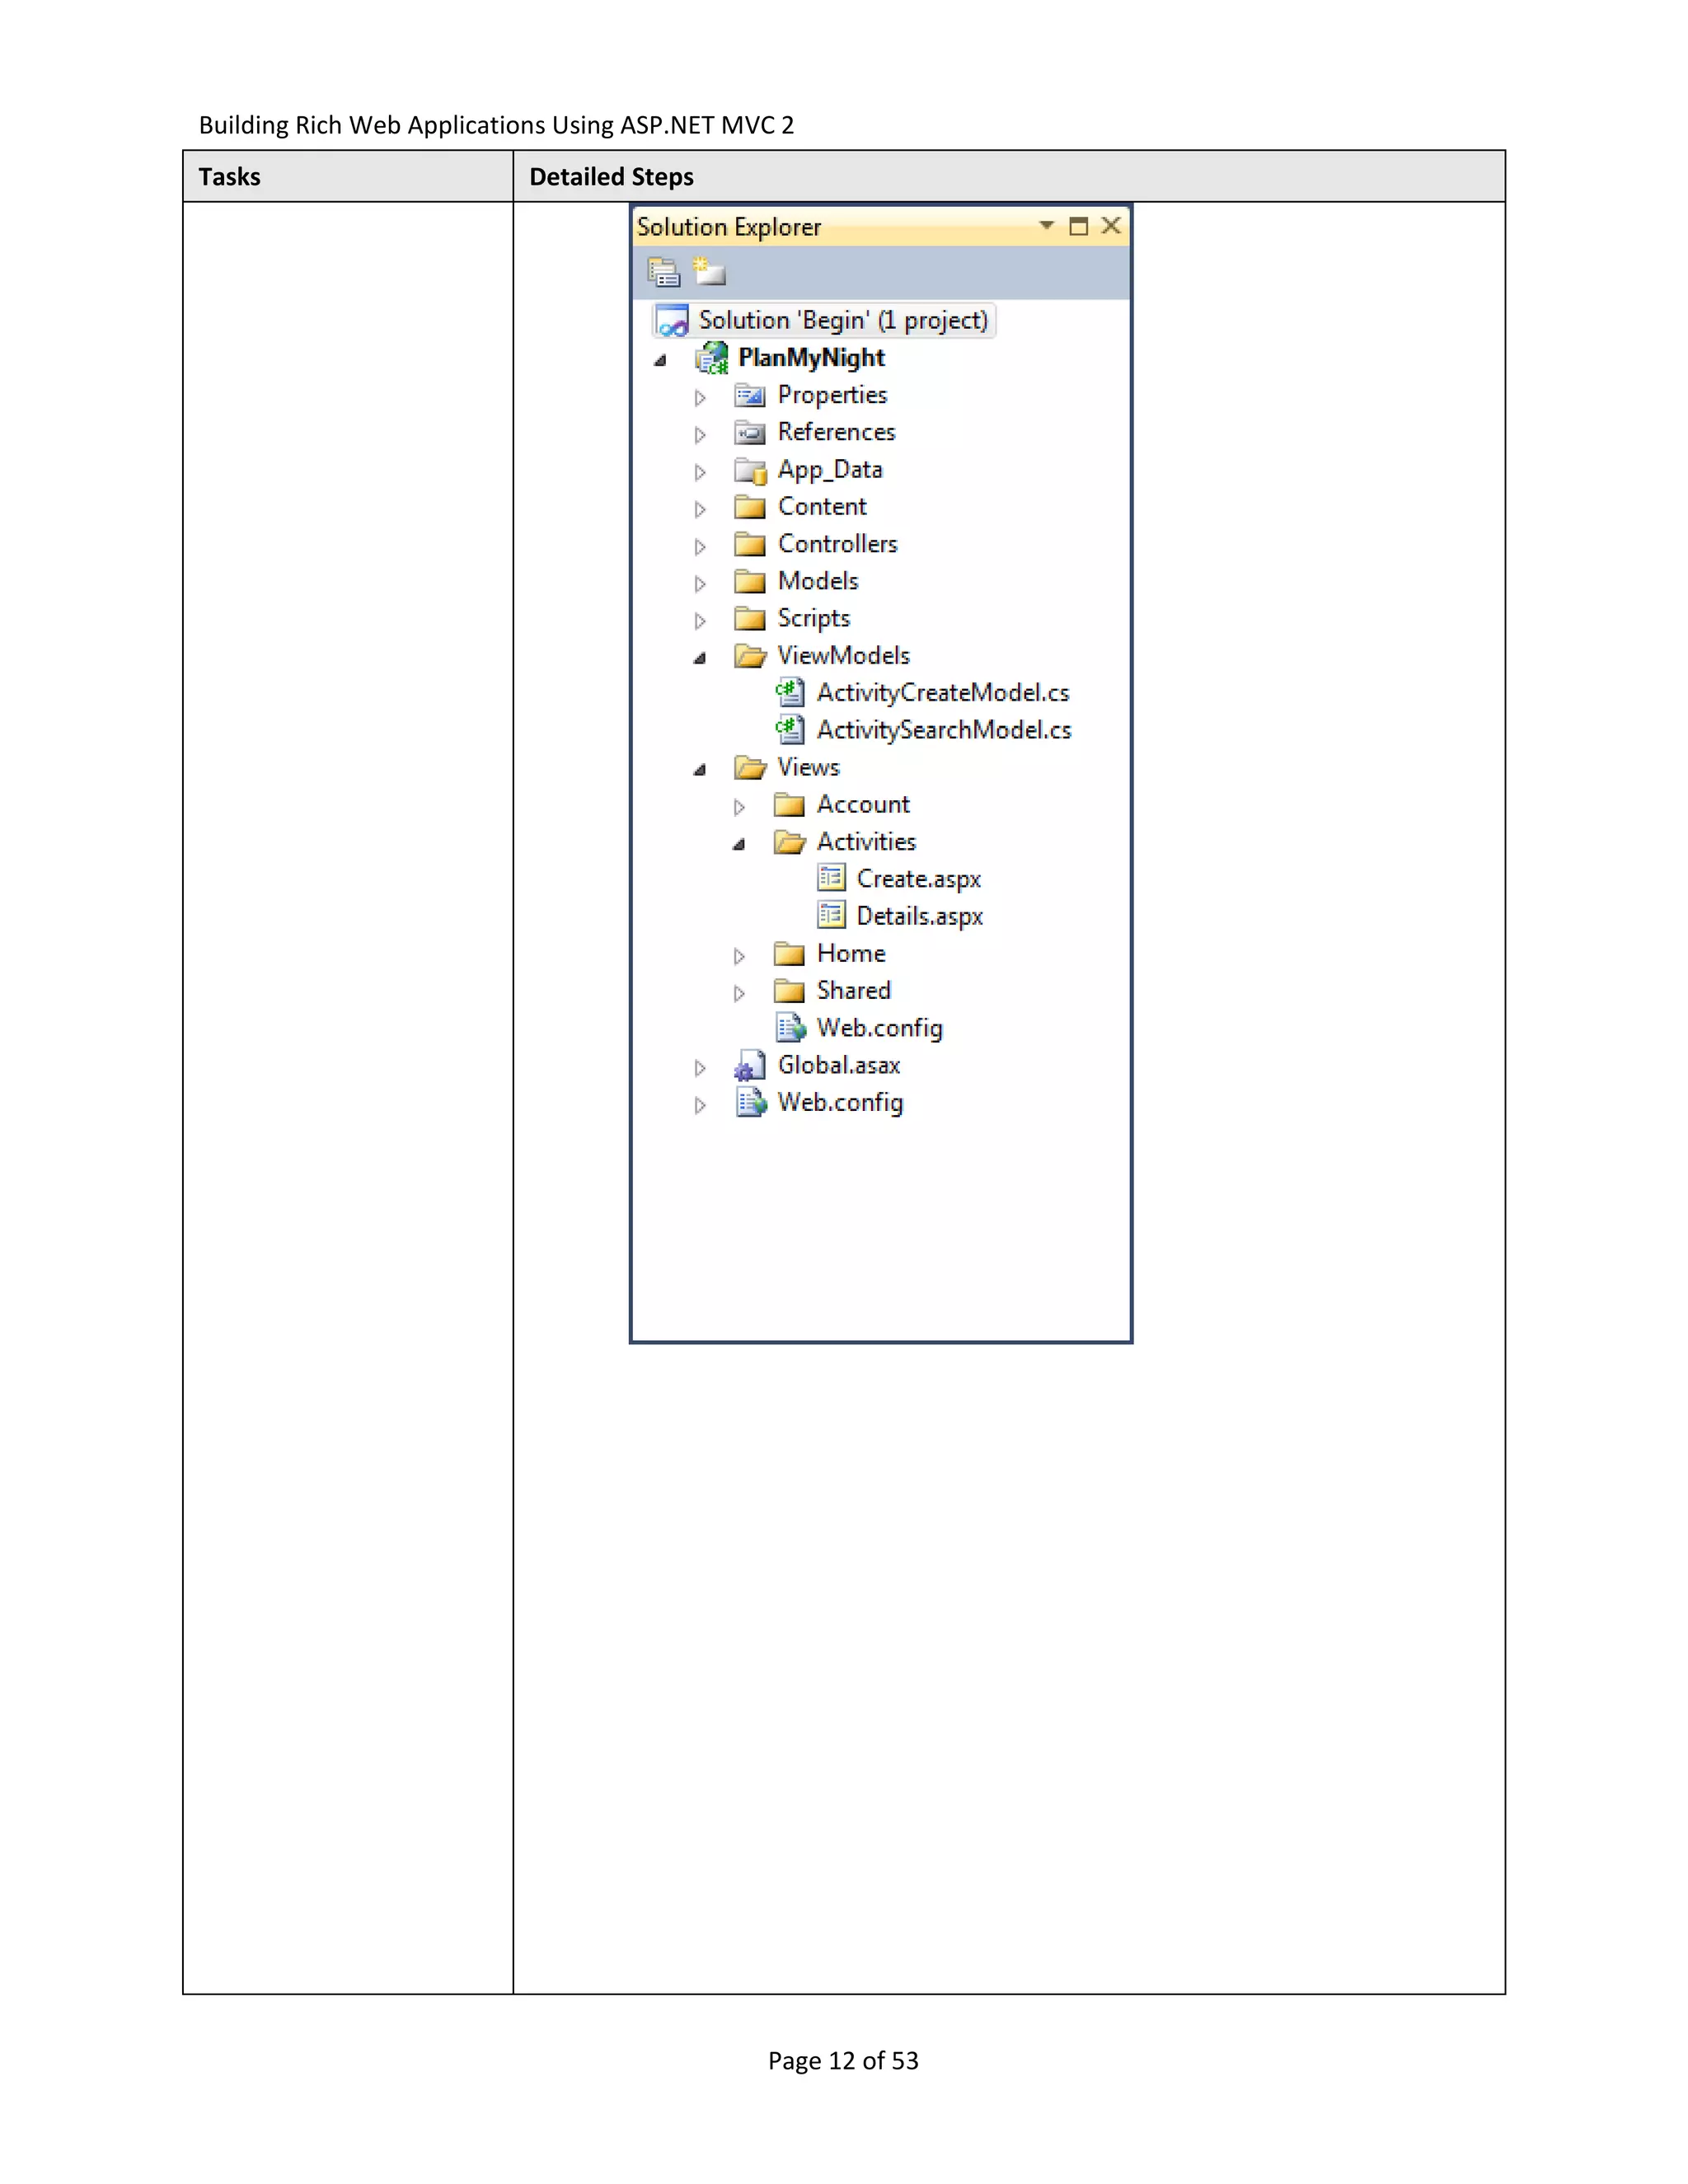Viewport: 1688px width, 2184px height.
Task: Click the Content folder icon
Action: click(x=750, y=507)
